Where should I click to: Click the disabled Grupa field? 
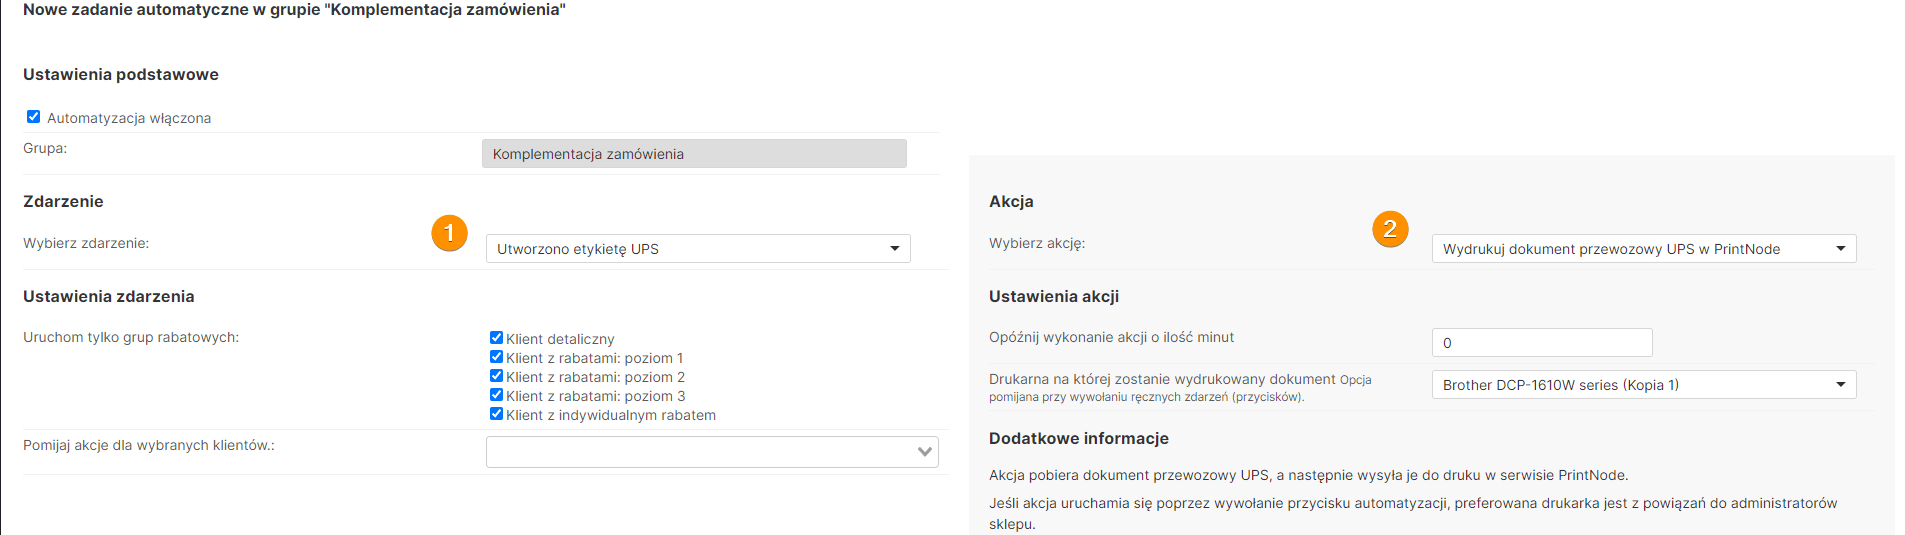pos(693,154)
